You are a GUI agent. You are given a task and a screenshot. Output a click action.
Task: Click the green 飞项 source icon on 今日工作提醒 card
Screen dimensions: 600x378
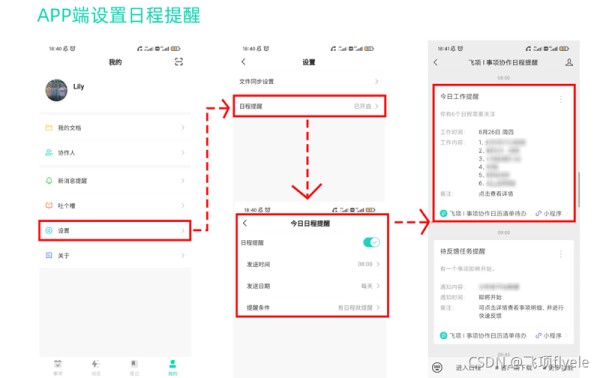(x=443, y=213)
